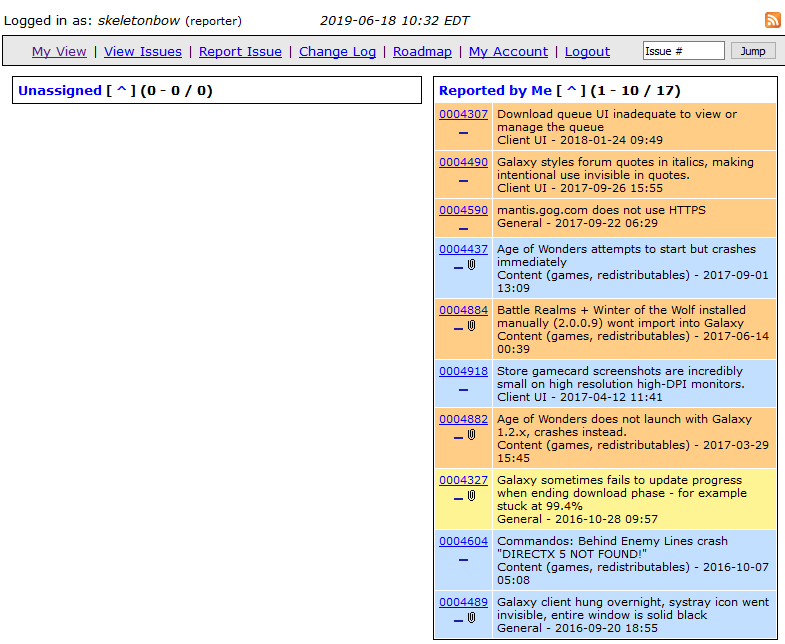Open the Reported by Me list
This screenshot has width=785, height=644.
495,91
